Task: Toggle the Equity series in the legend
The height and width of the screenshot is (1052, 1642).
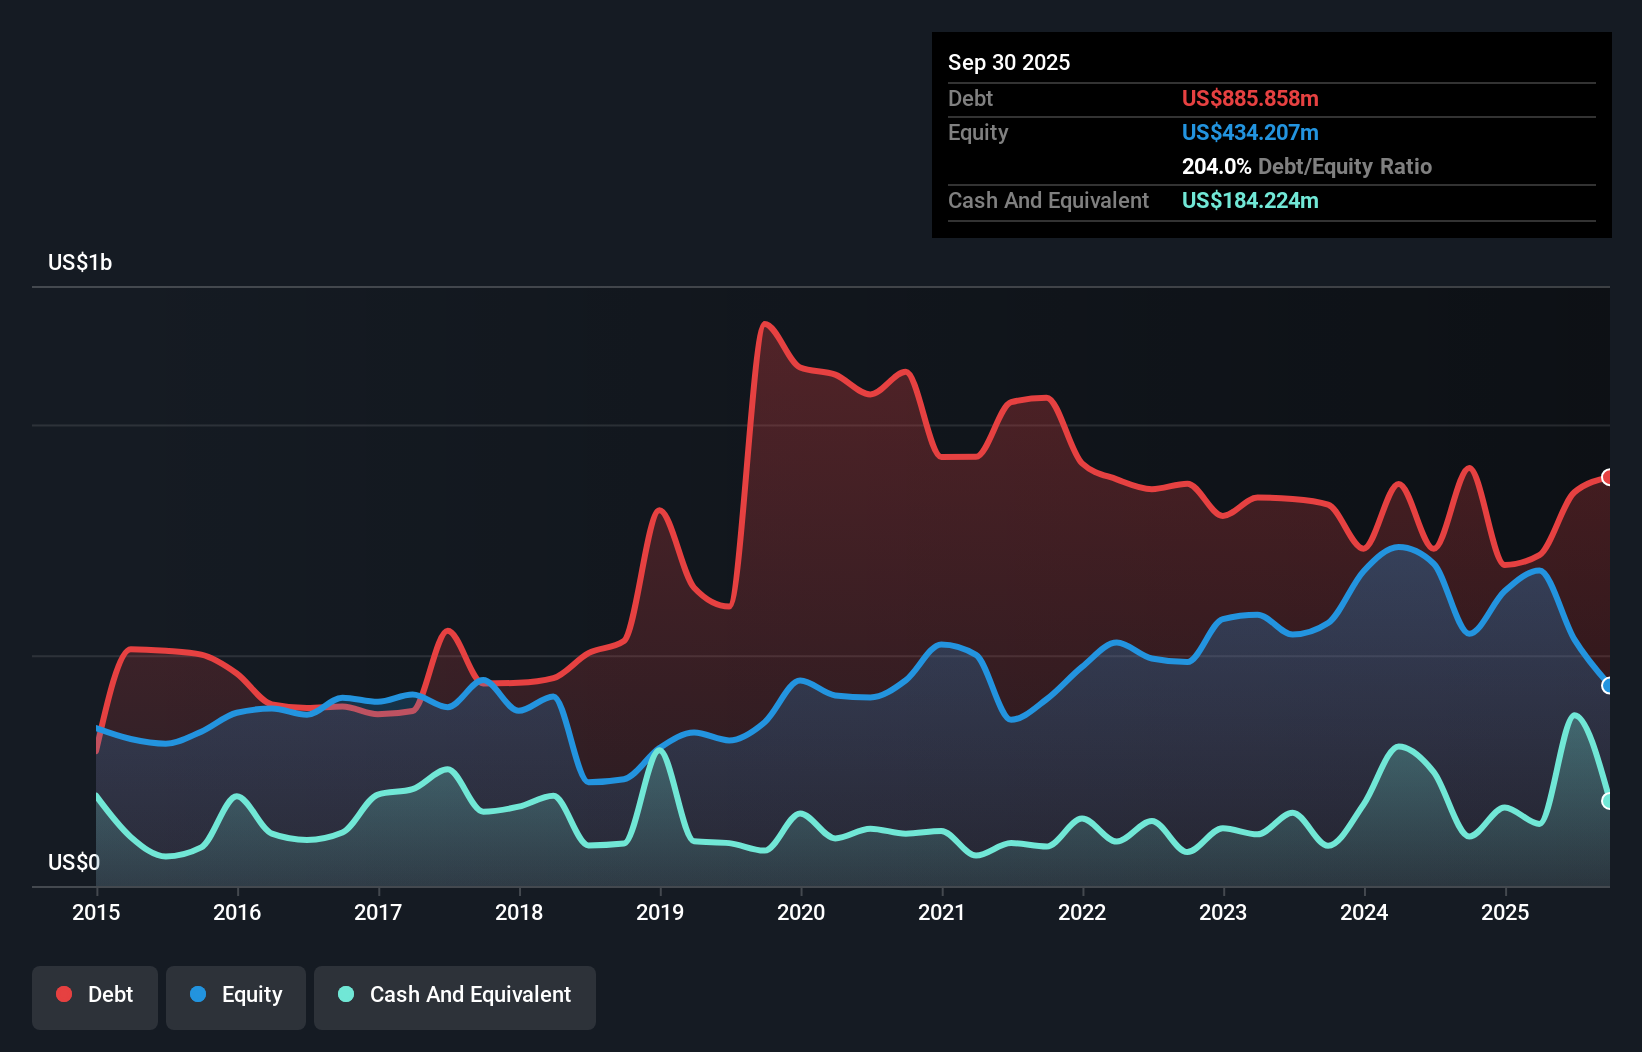Action: pos(235,995)
